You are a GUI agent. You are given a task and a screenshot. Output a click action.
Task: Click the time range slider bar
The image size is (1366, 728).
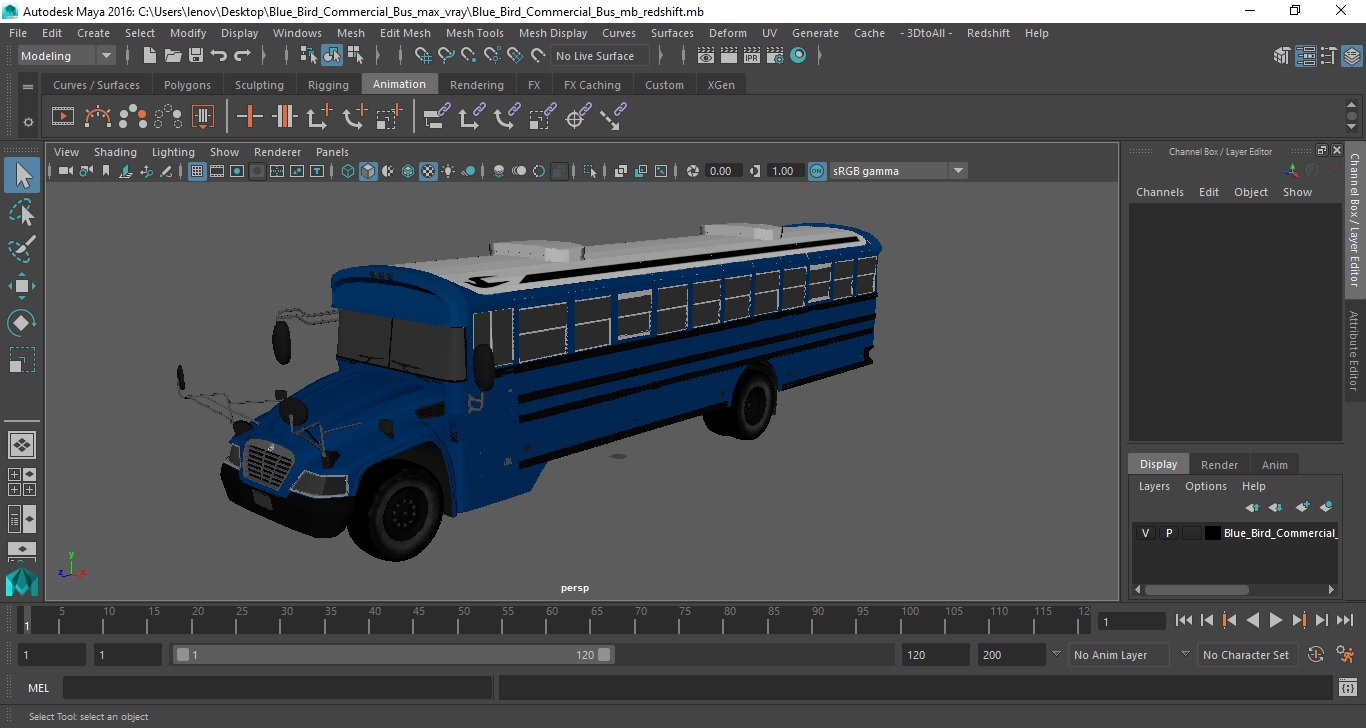pyautogui.click(x=394, y=655)
